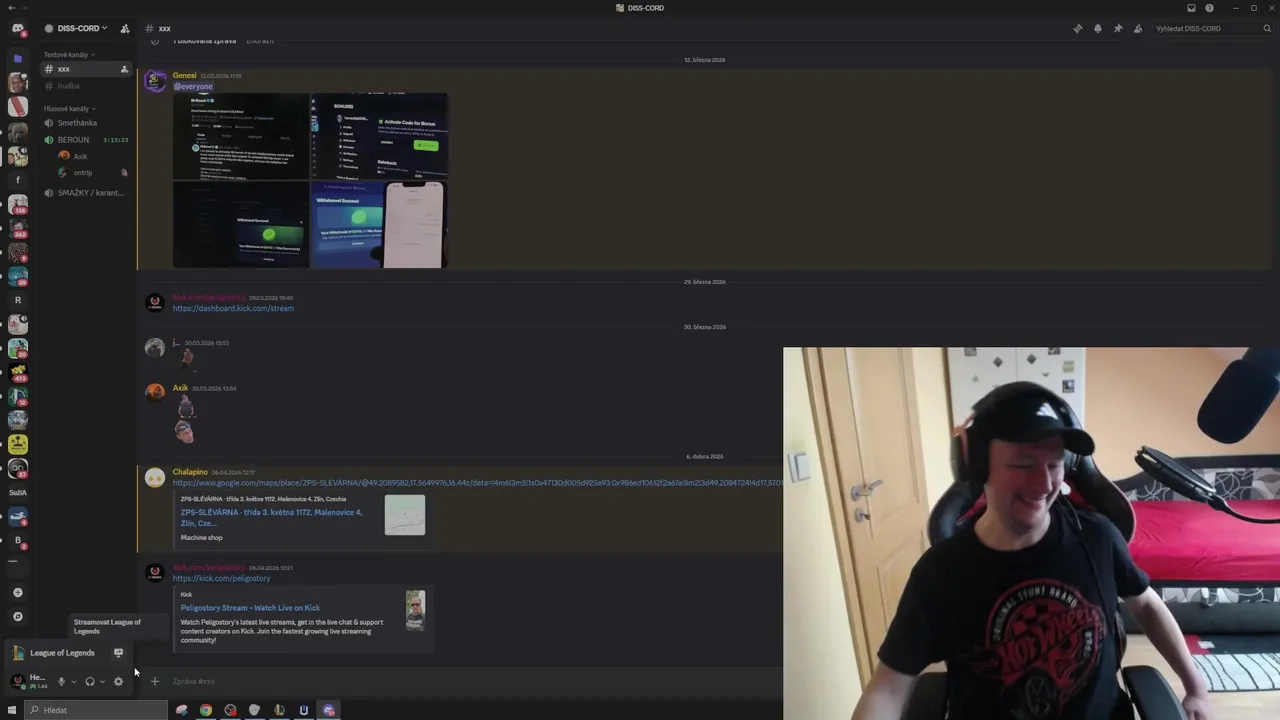Open Chalapino's yellow avatar
The width and height of the screenshot is (1280, 720).
coord(154,478)
